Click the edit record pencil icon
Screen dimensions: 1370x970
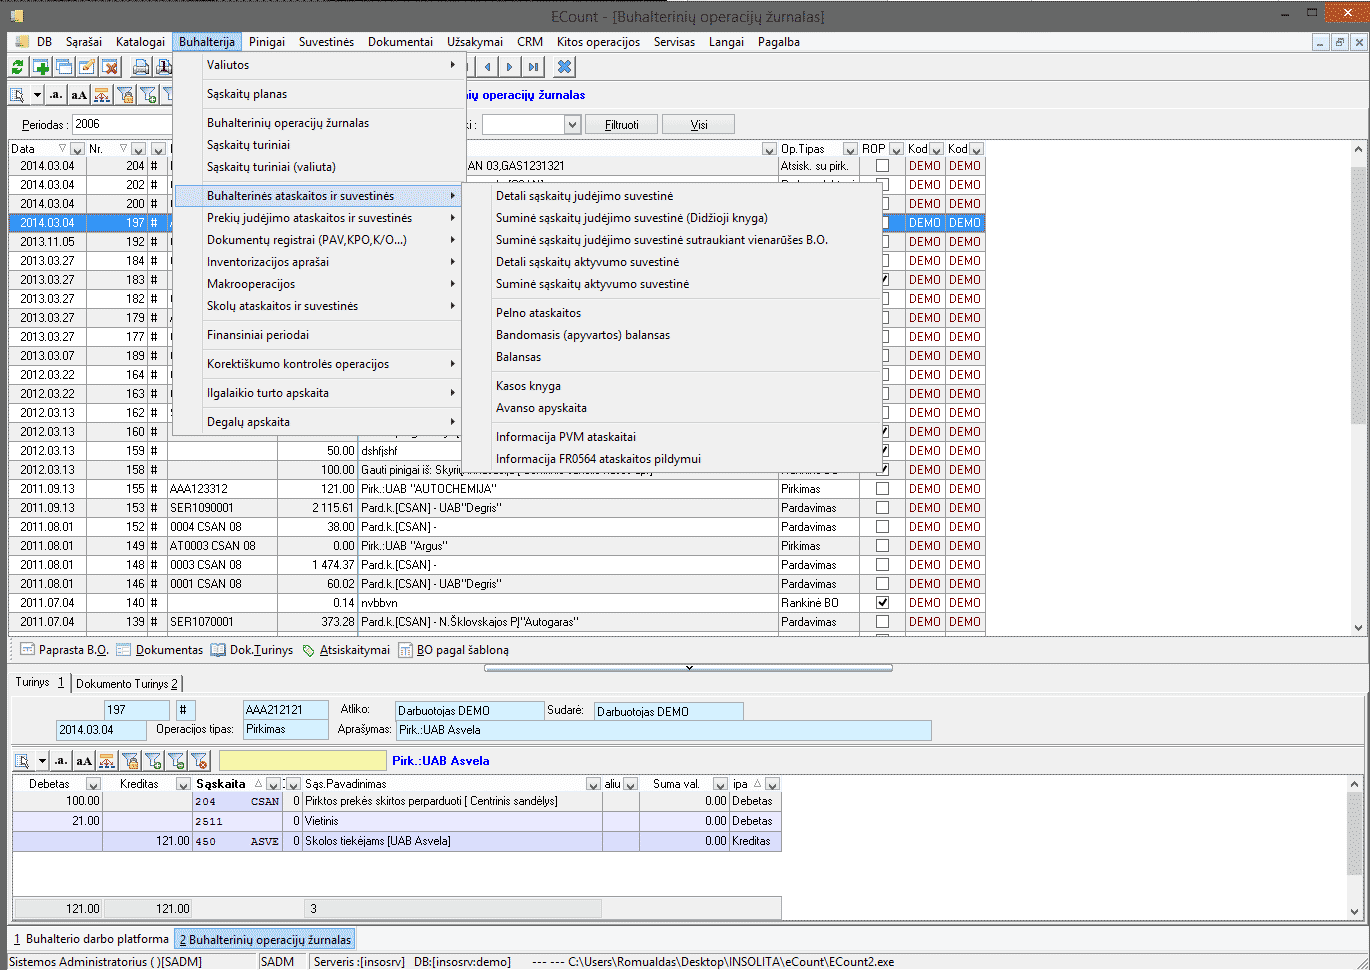(x=87, y=67)
